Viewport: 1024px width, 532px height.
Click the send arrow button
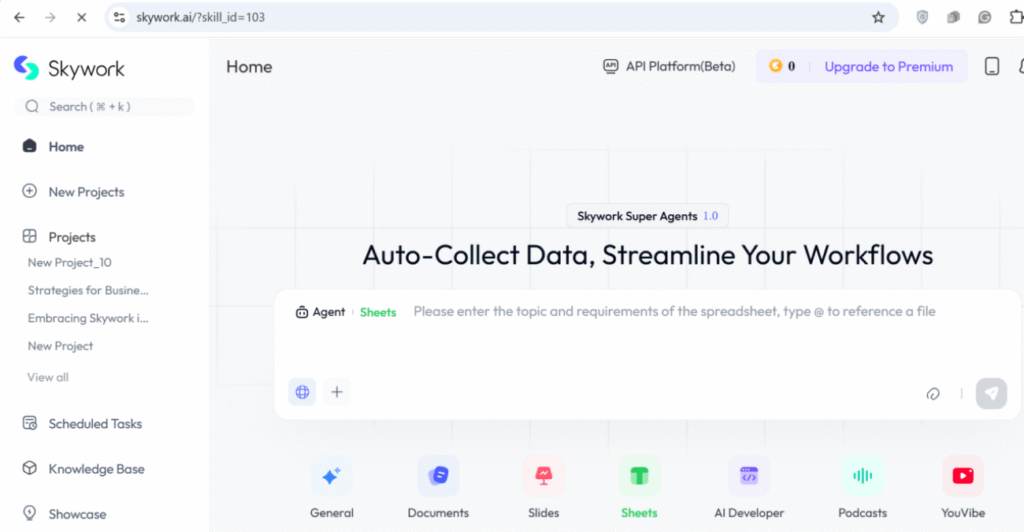(x=990, y=393)
